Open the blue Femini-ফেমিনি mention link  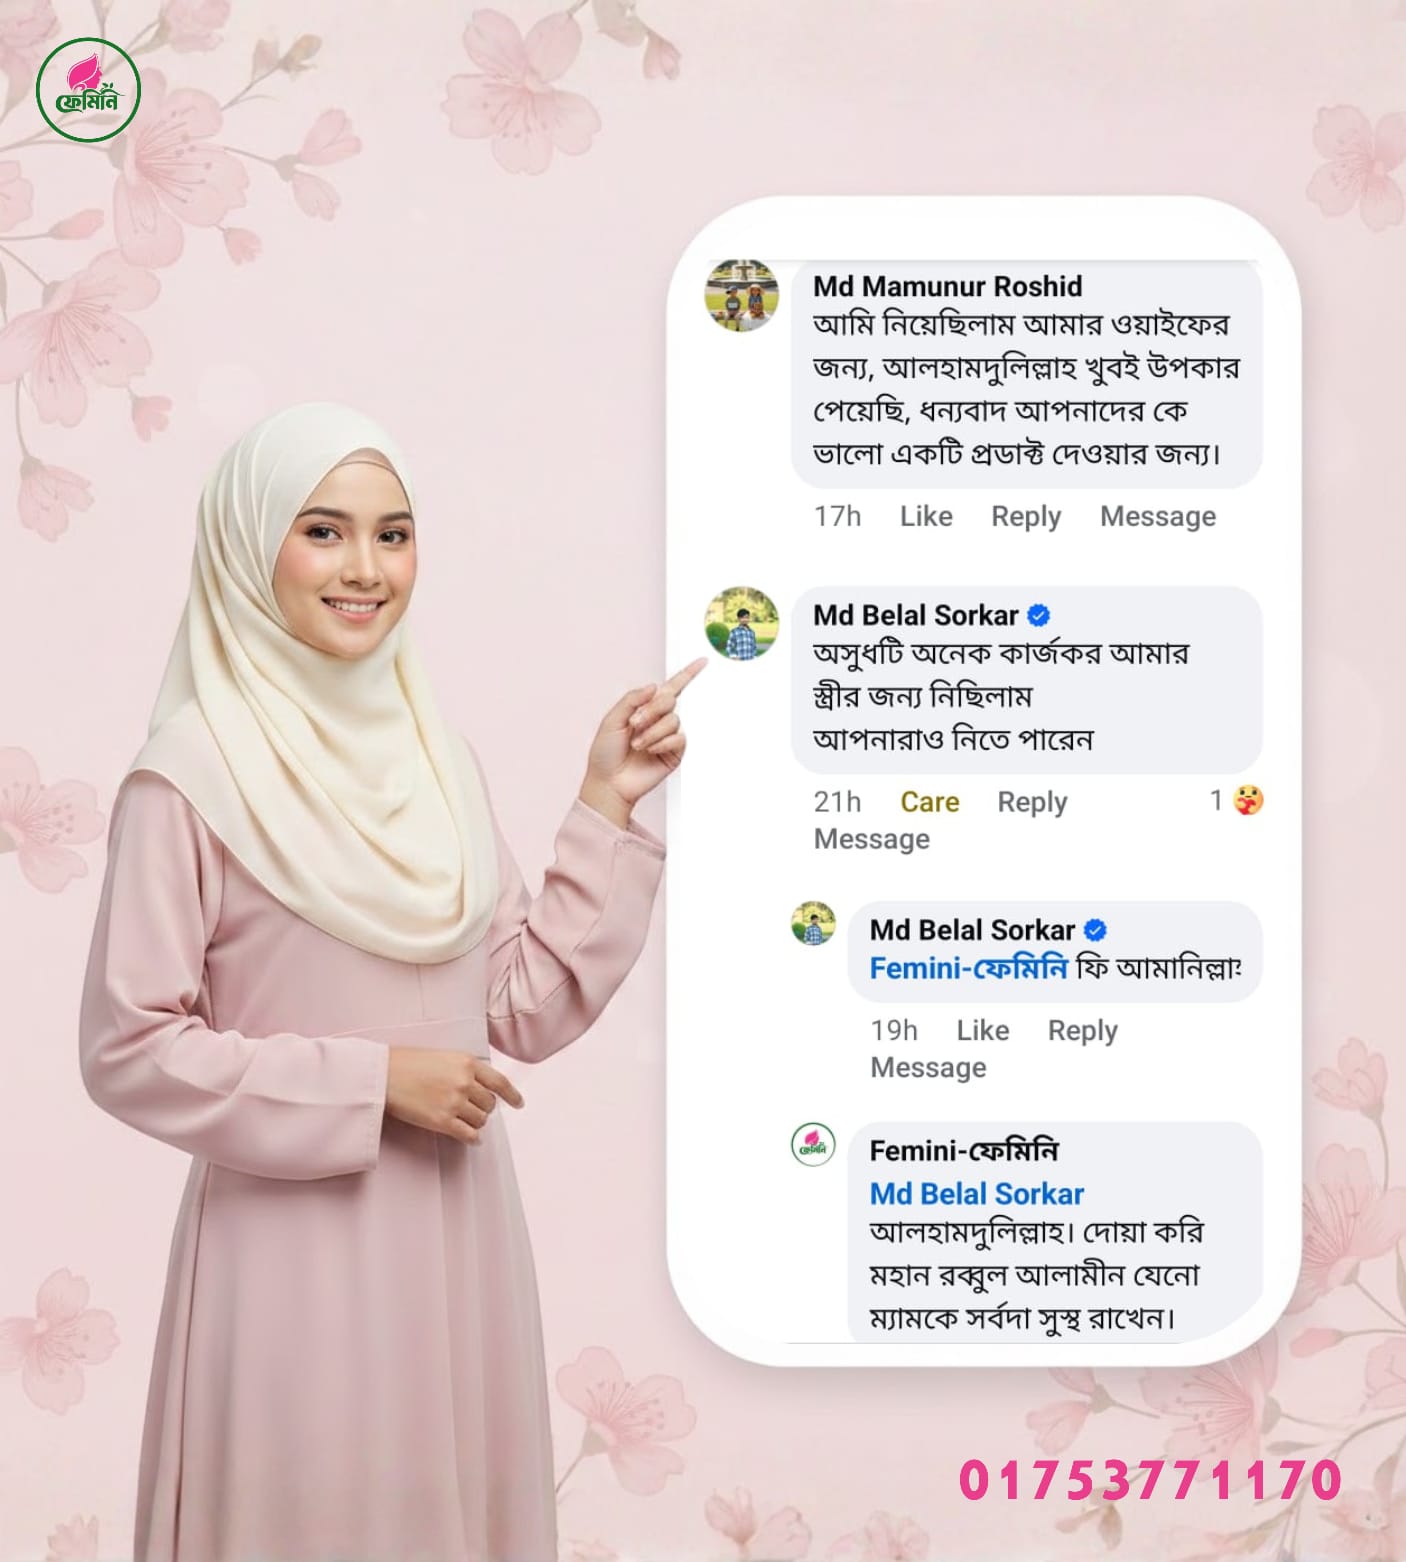tap(969, 968)
